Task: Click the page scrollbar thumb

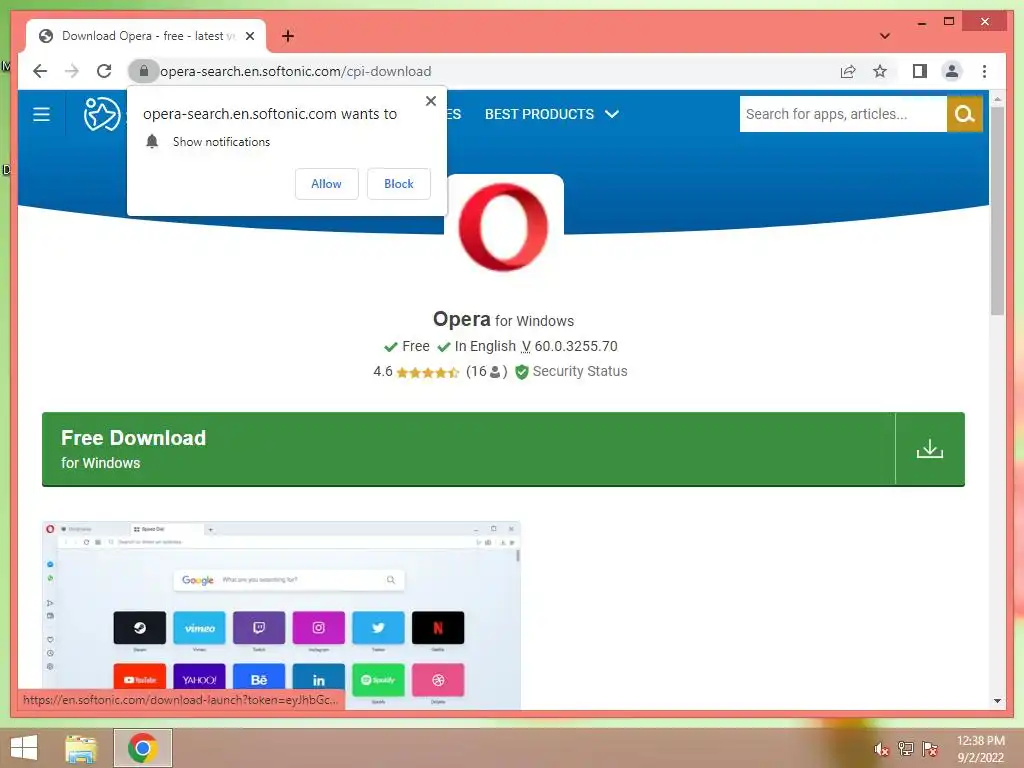Action: [997, 210]
